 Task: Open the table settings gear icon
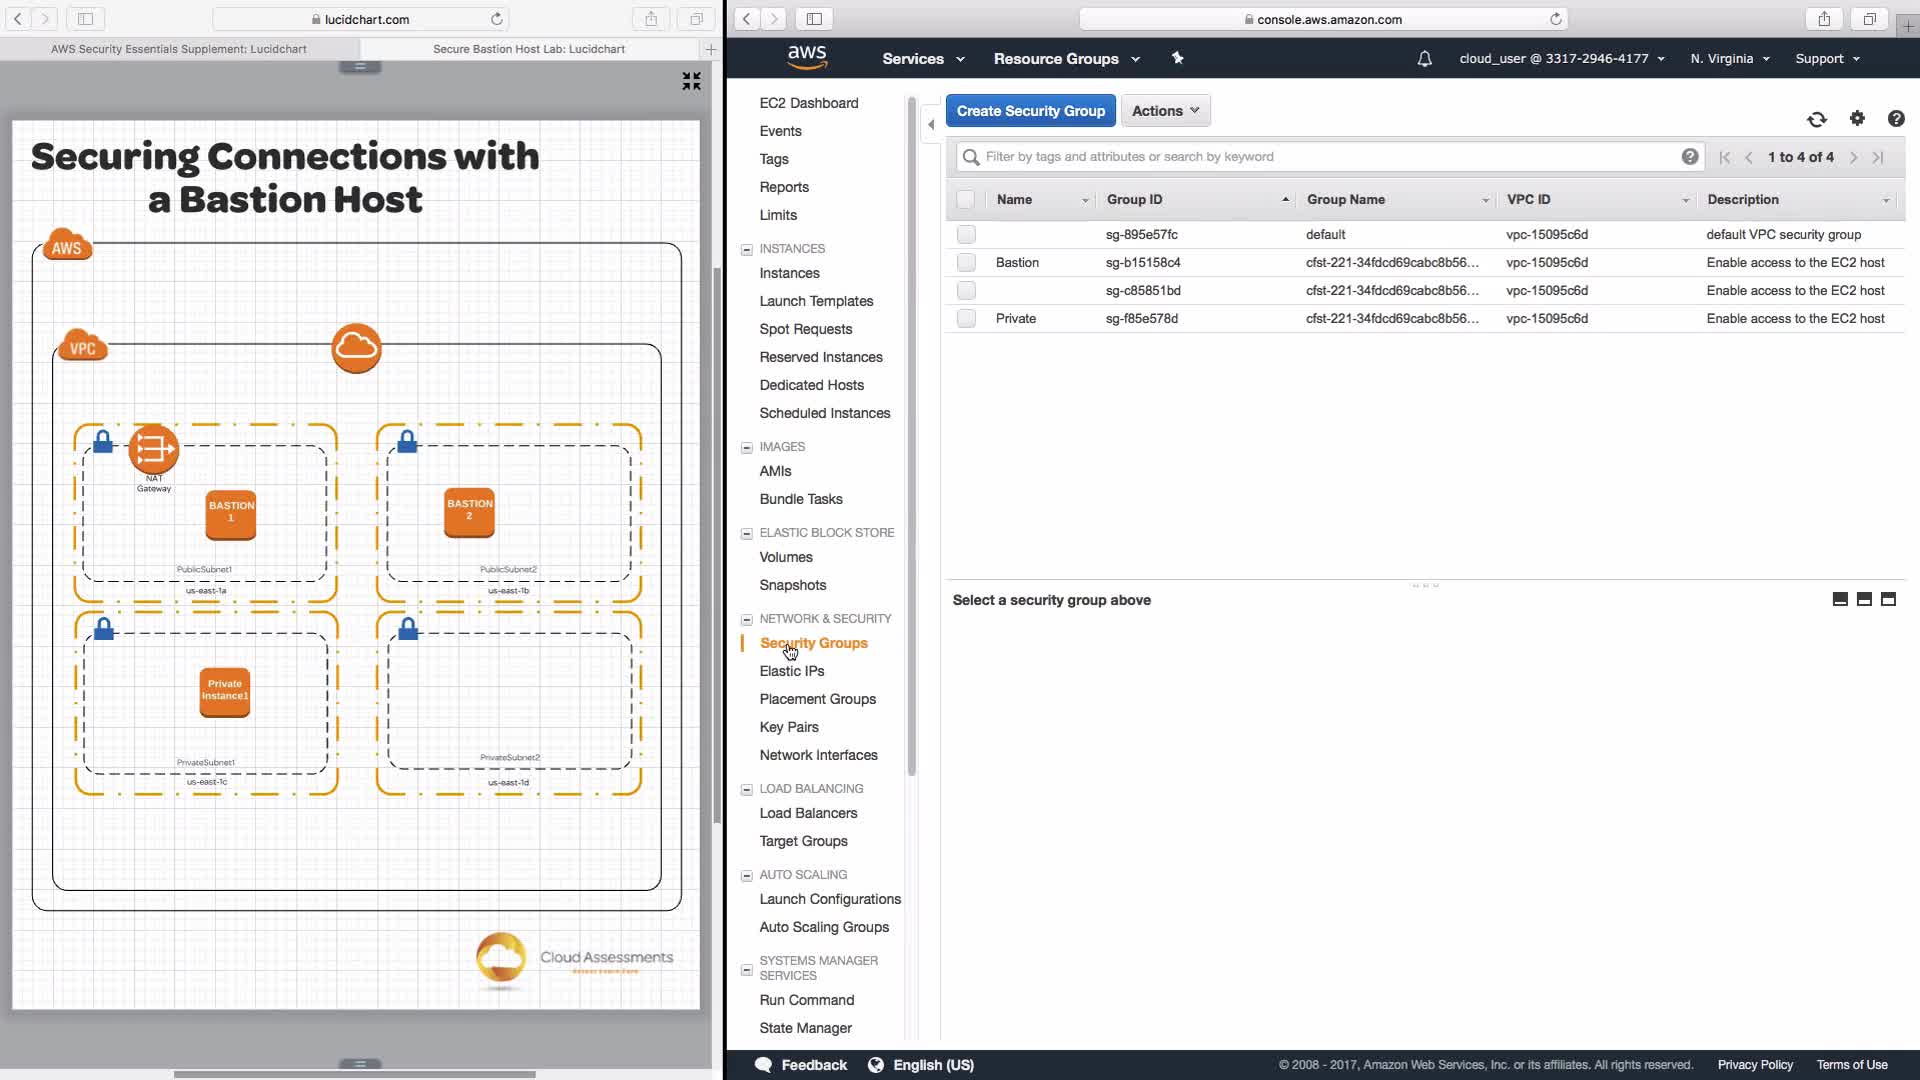1857,118
